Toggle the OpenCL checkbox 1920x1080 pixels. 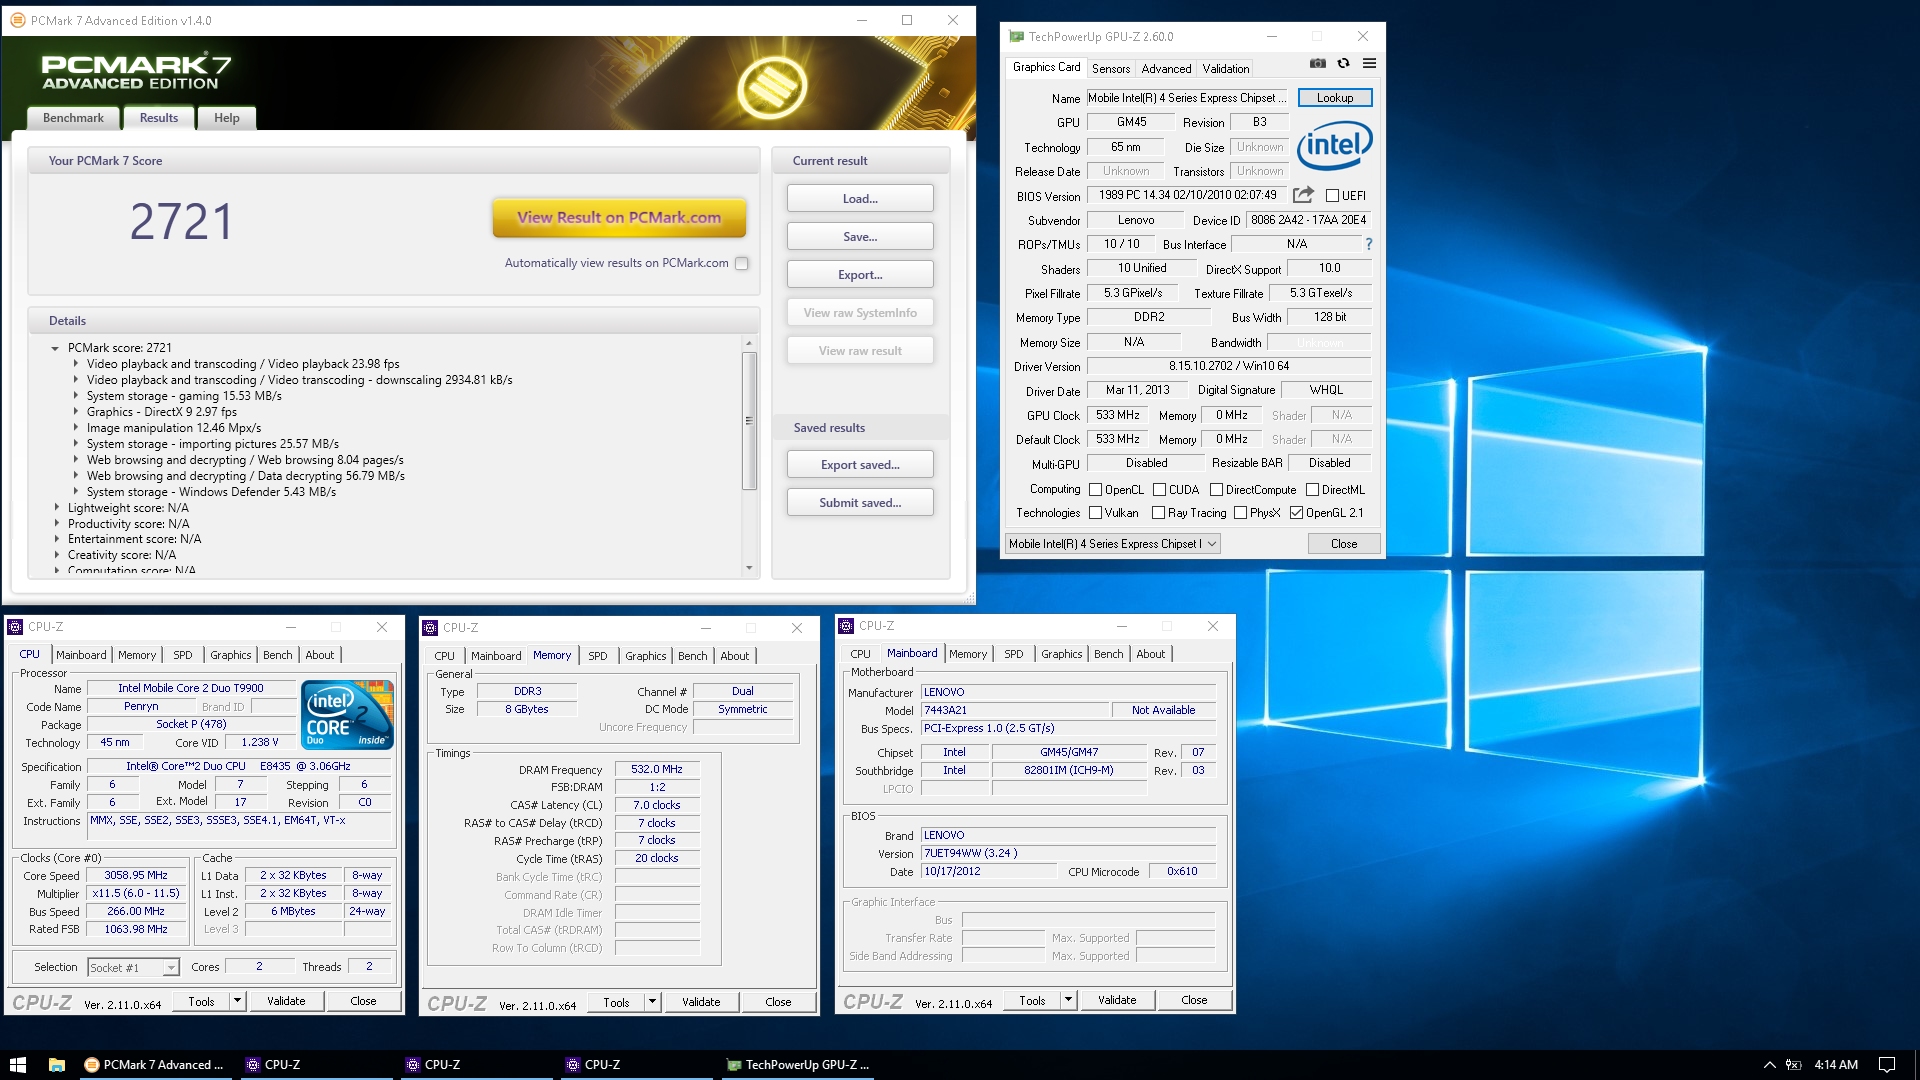tap(1096, 490)
